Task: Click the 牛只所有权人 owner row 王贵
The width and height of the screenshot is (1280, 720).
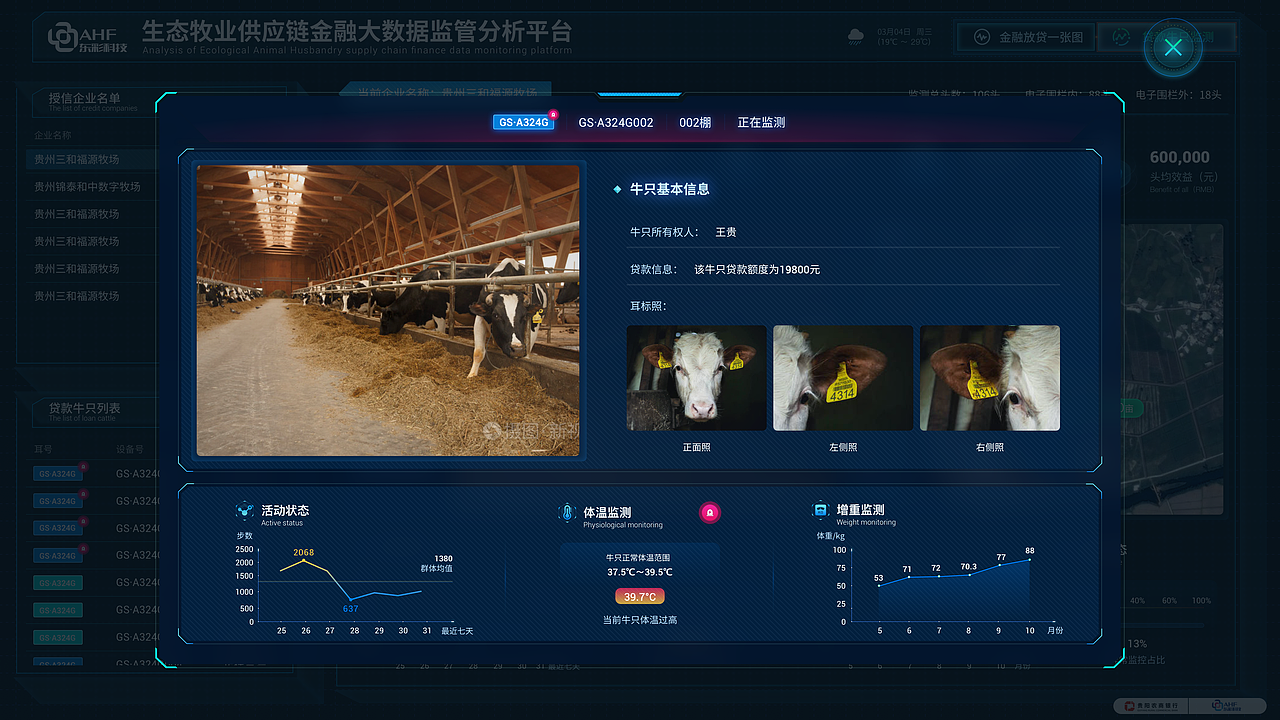Action: (x=683, y=232)
